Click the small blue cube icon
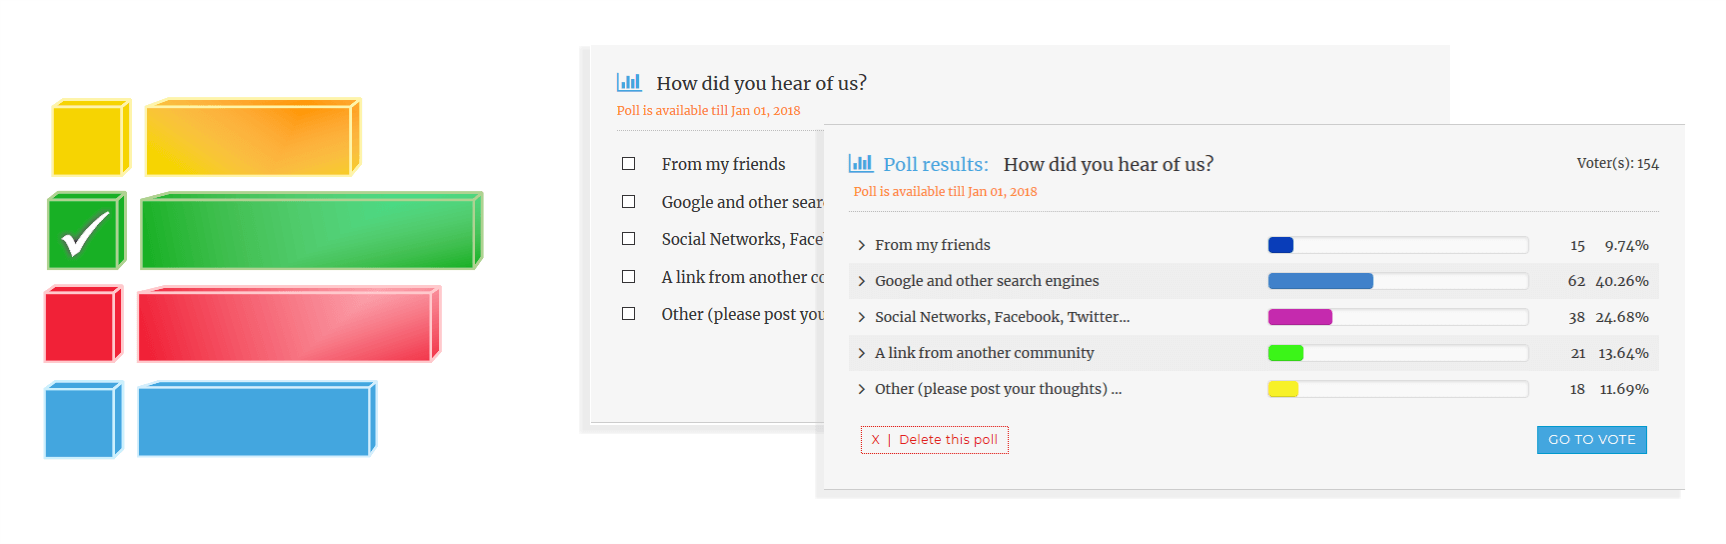The image size is (1726, 544). point(82,420)
